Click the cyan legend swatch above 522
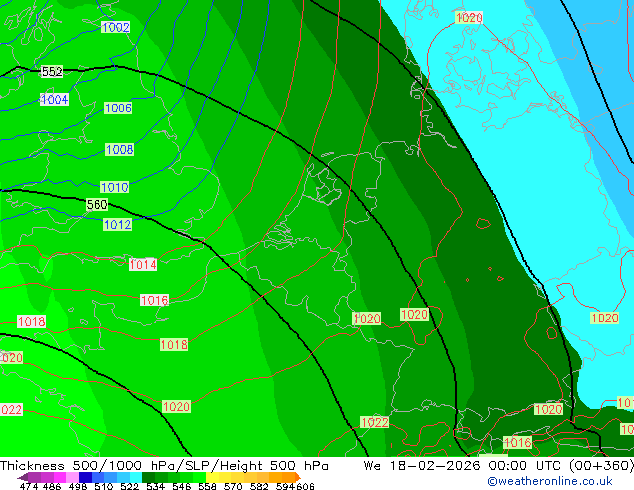The height and width of the screenshot is (490, 634). pos(136,477)
